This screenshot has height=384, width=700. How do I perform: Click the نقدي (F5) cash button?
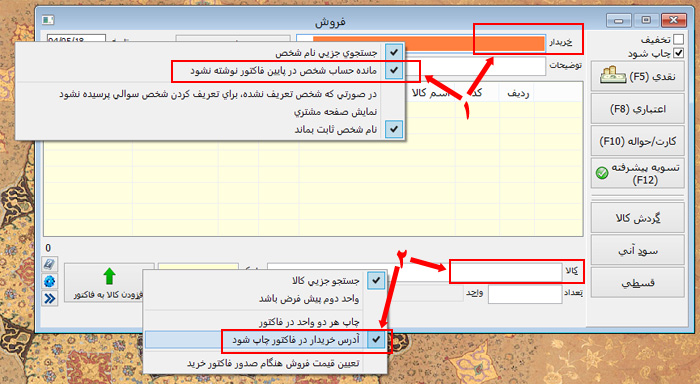pos(638,76)
